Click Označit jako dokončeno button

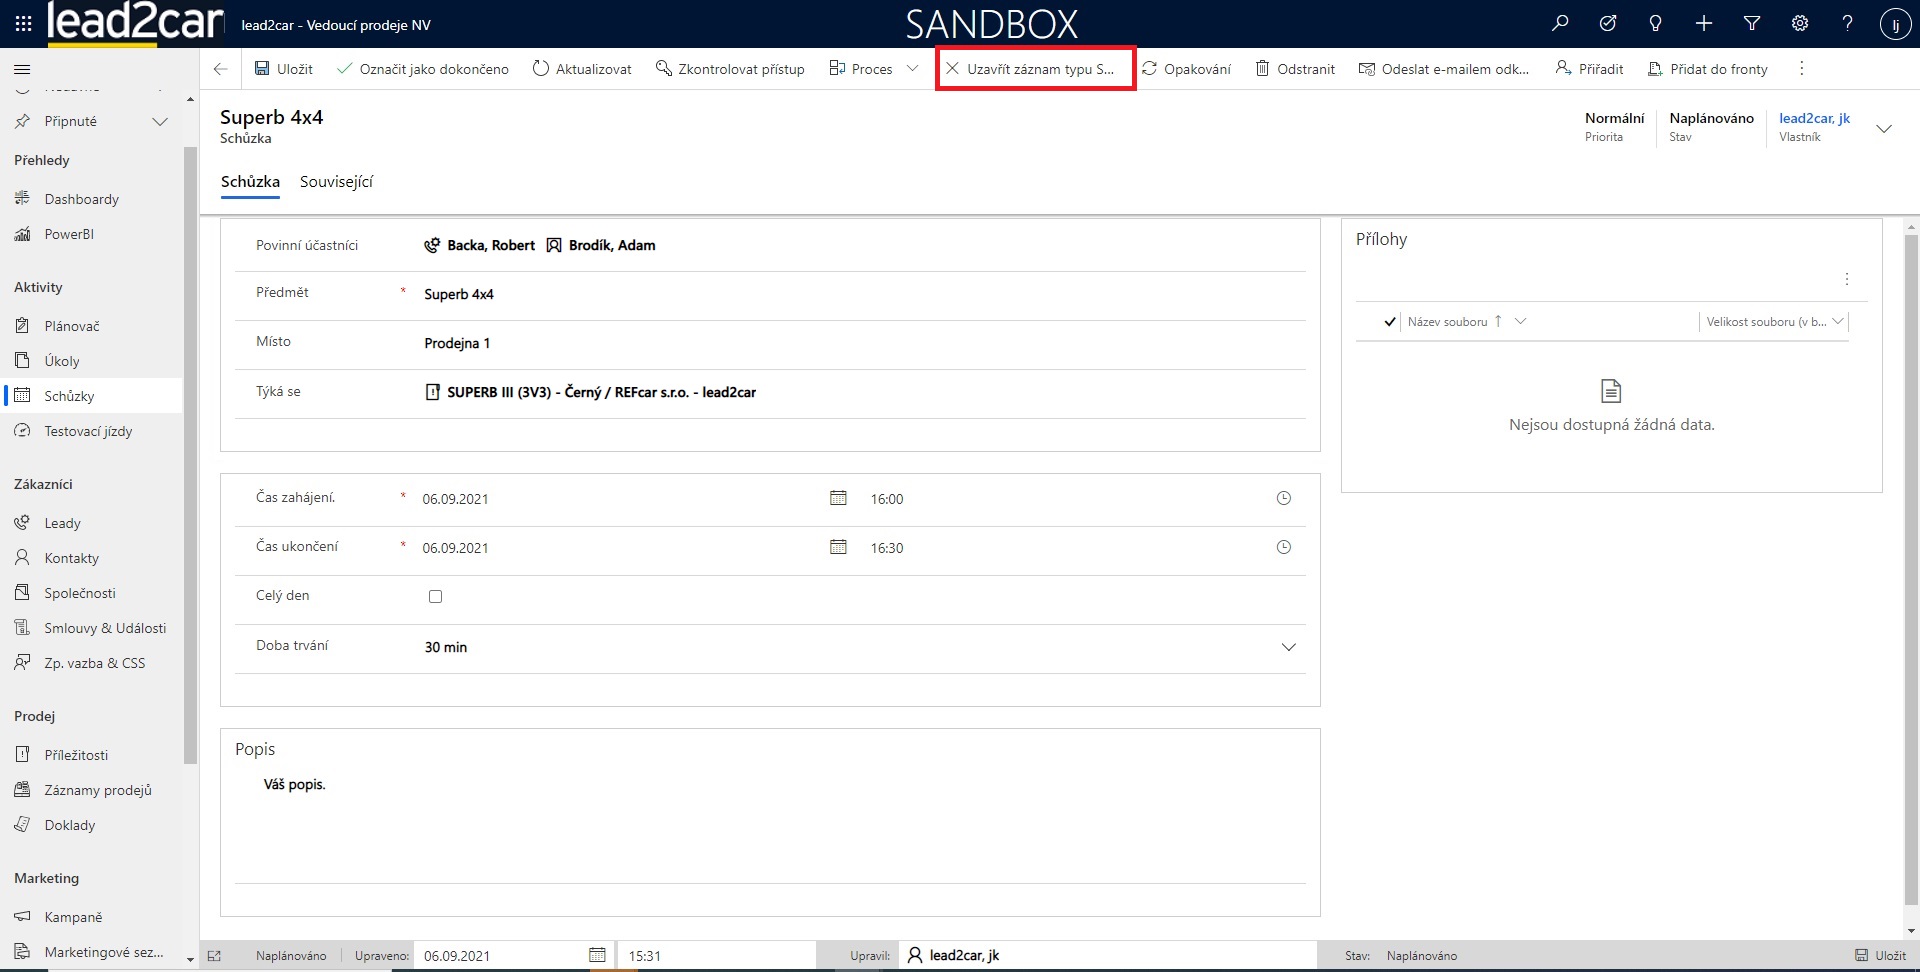[423, 69]
